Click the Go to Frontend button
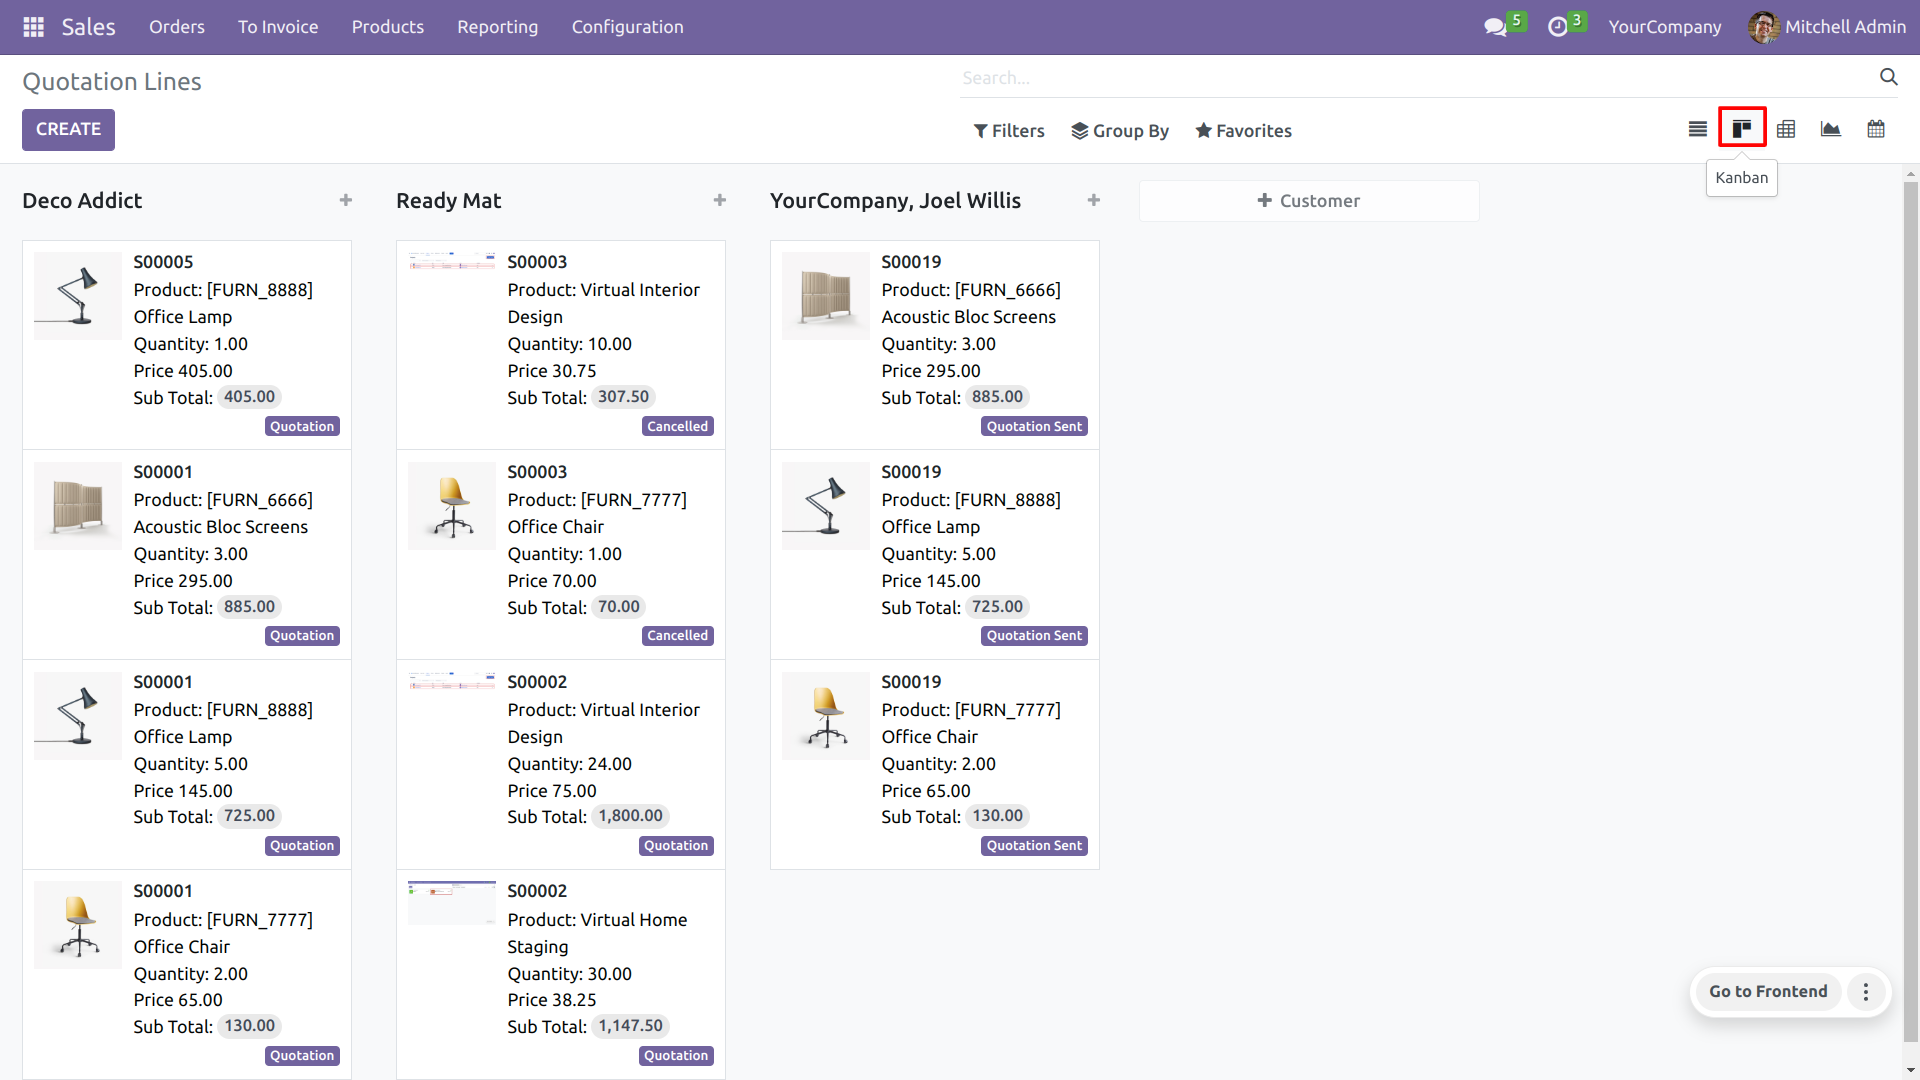 click(x=1767, y=991)
